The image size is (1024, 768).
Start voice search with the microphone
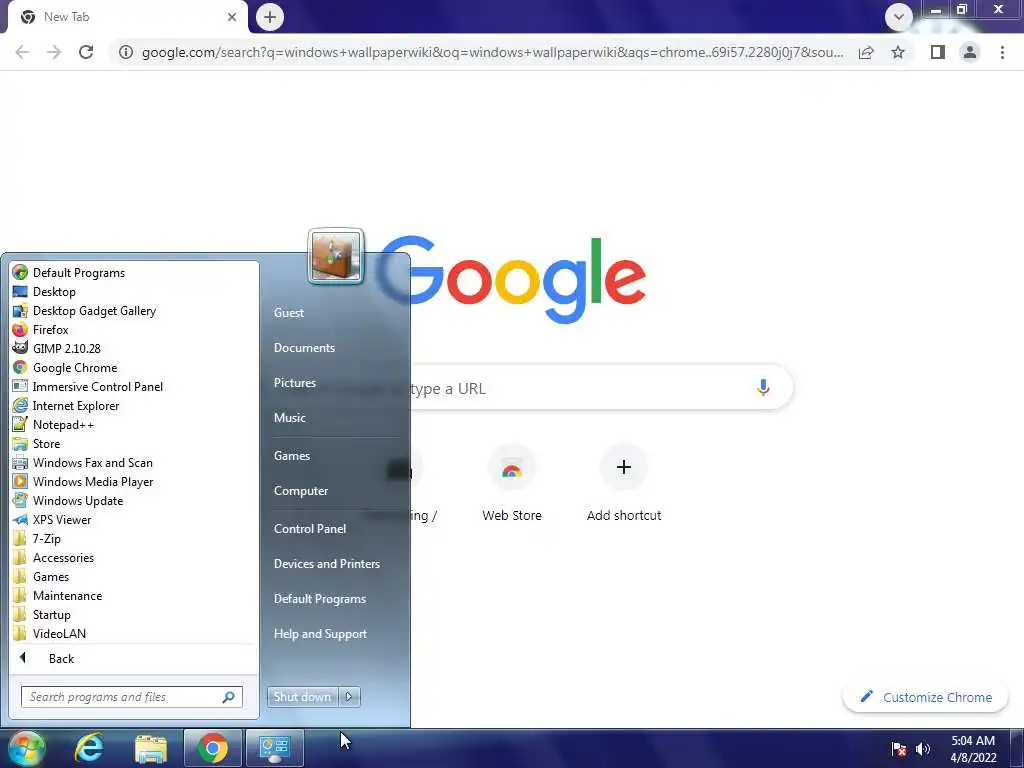tap(763, 388)
